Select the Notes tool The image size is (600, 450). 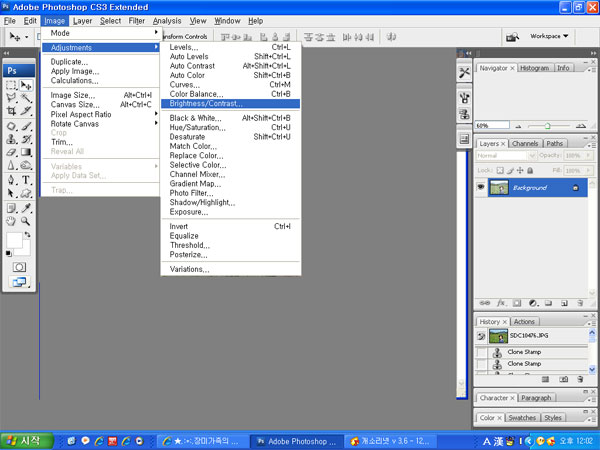tap(11, 208)
